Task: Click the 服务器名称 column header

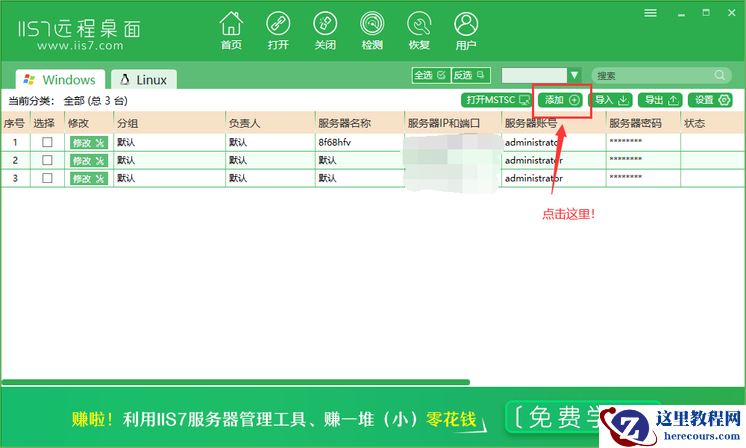Action: click(359, 123)
